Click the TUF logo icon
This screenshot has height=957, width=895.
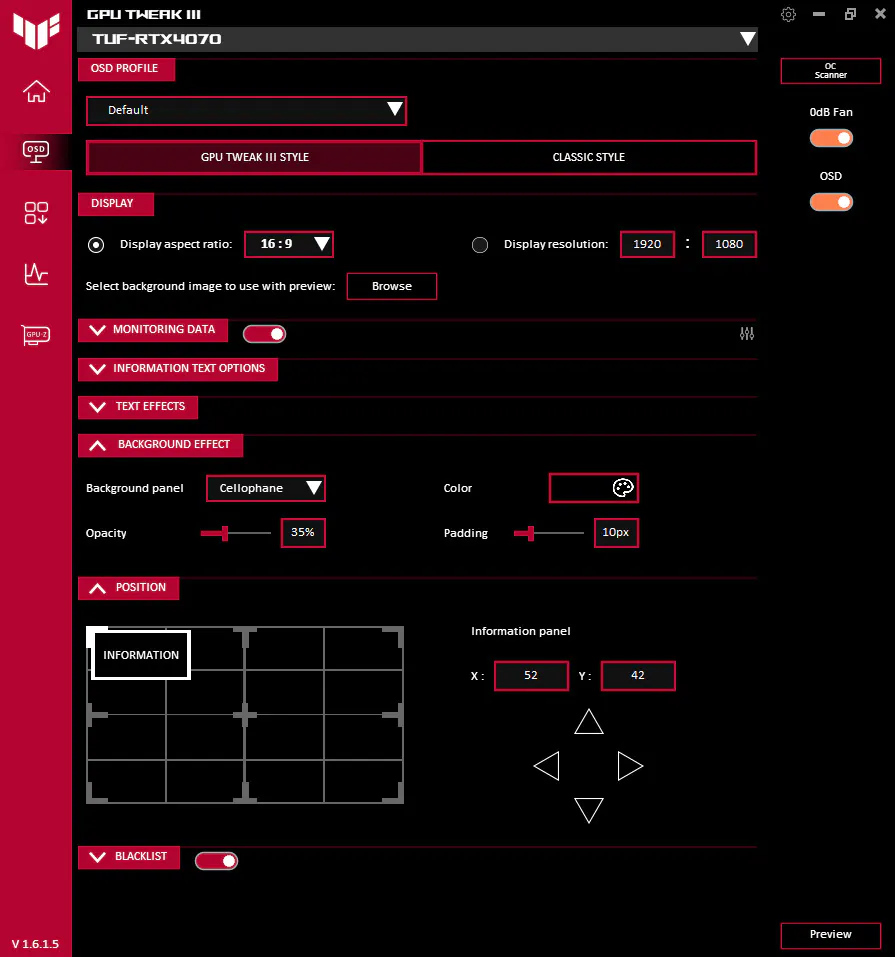(x=36, y=30)
